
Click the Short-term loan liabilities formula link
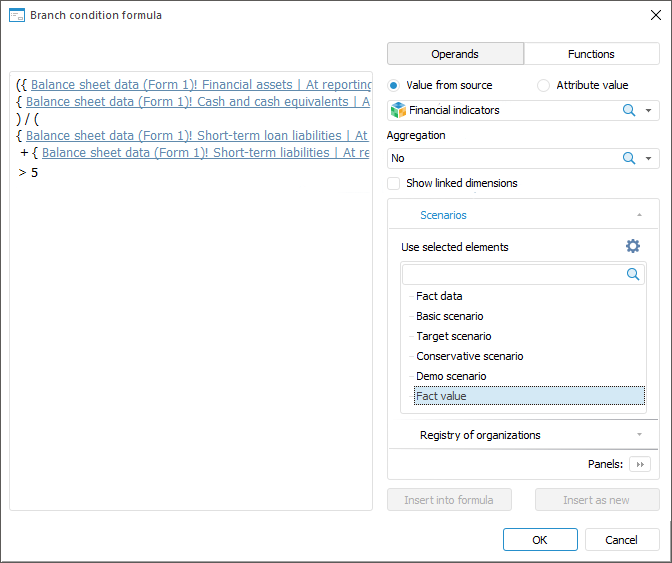[x=198, y=135]
